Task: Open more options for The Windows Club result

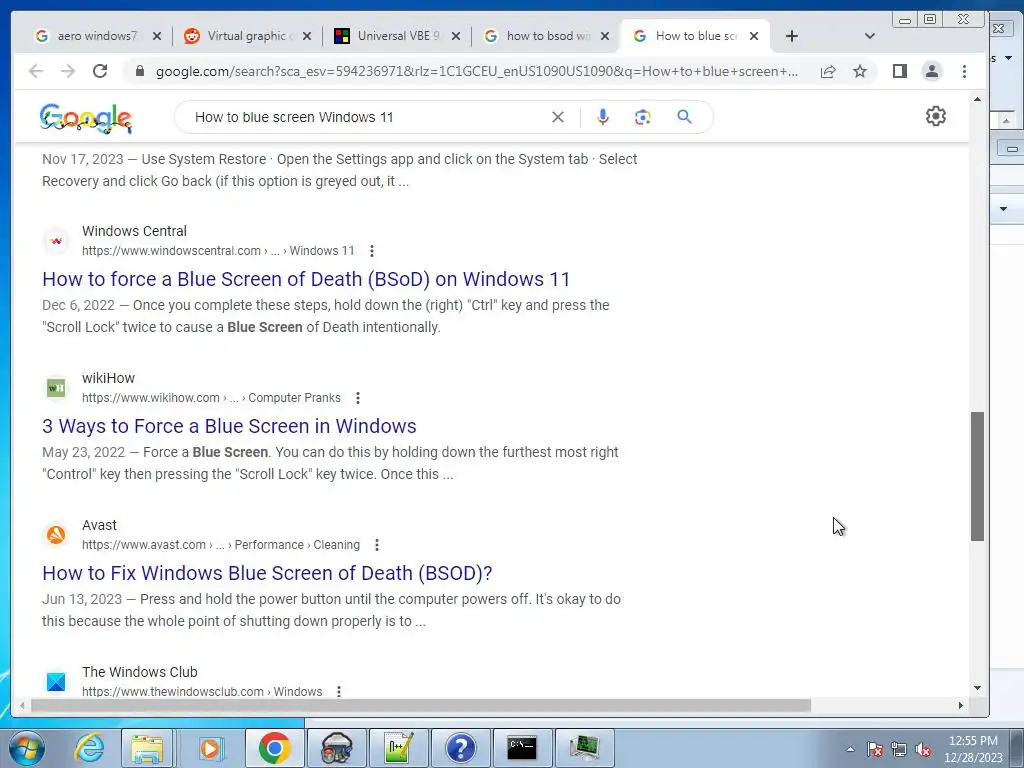Action: pyautogui.click(x=339, y=692)
